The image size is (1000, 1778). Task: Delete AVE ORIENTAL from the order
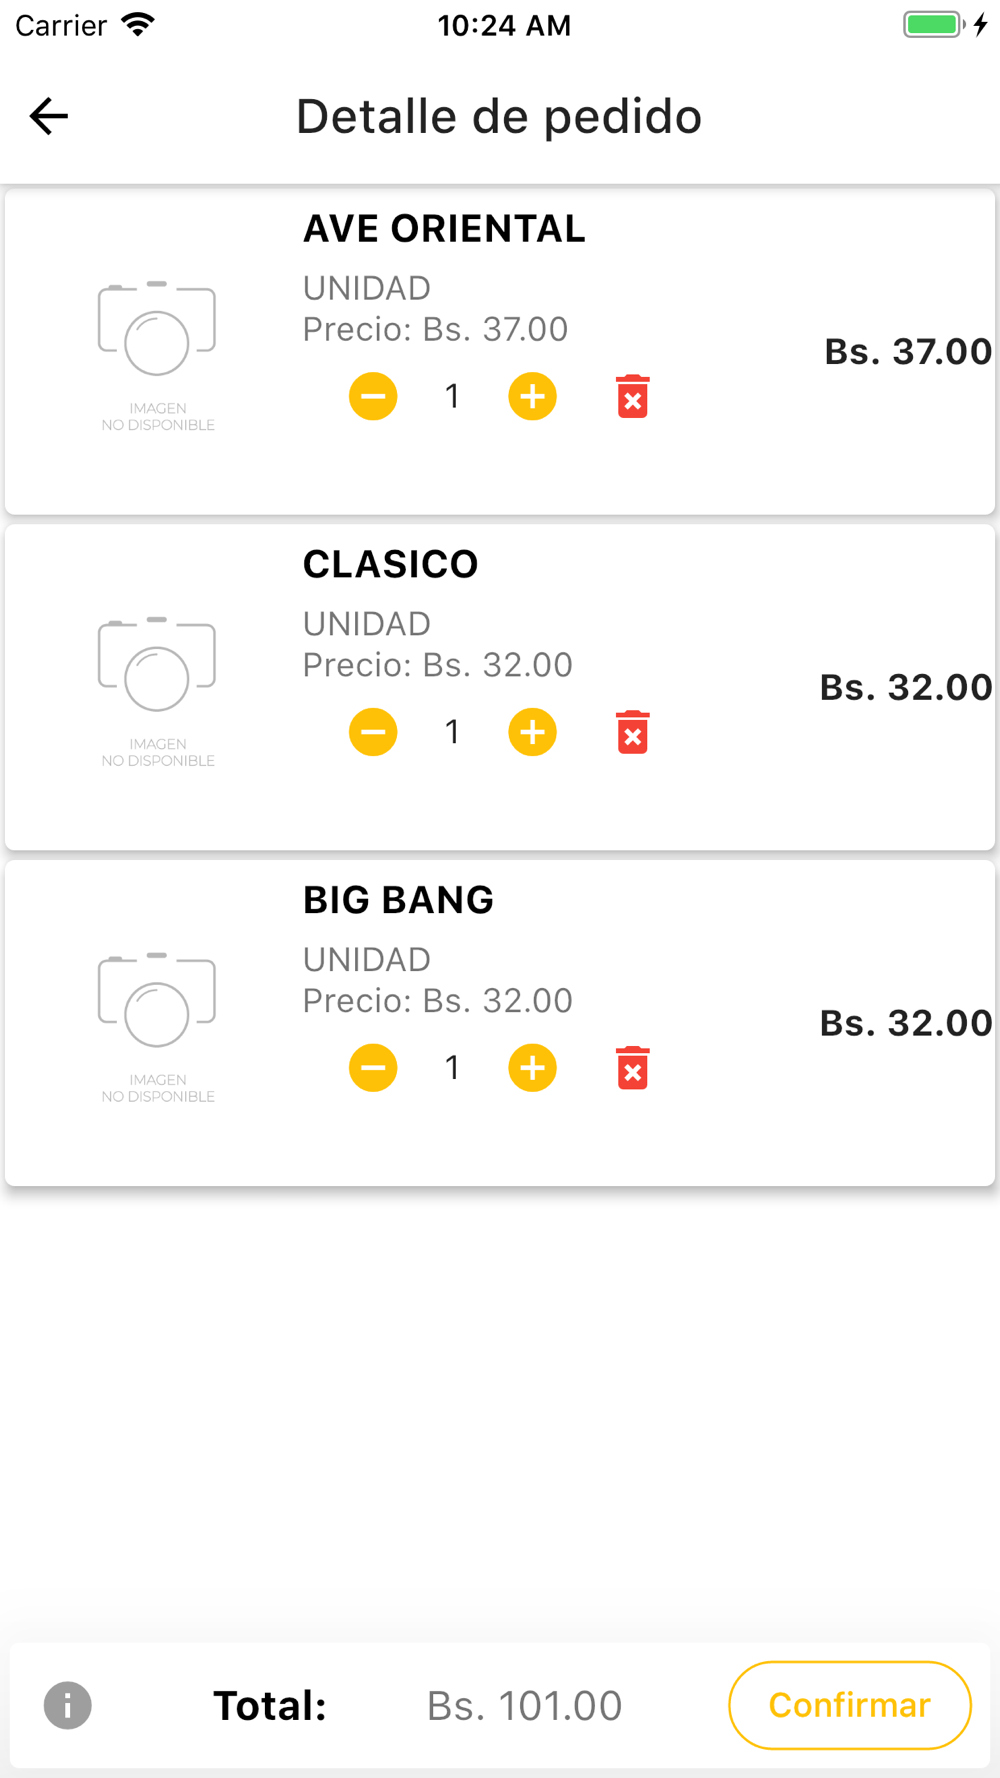[x=632, y=397]
